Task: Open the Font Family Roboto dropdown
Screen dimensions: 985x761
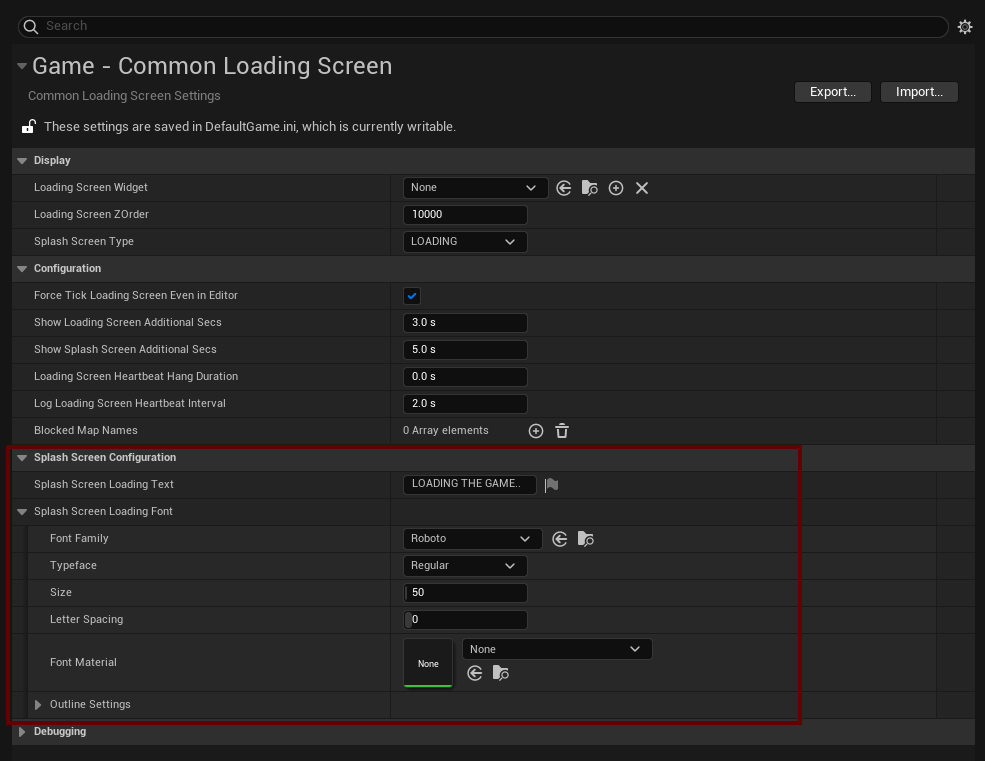Action: pyautogui.click(x=472, y=539)
